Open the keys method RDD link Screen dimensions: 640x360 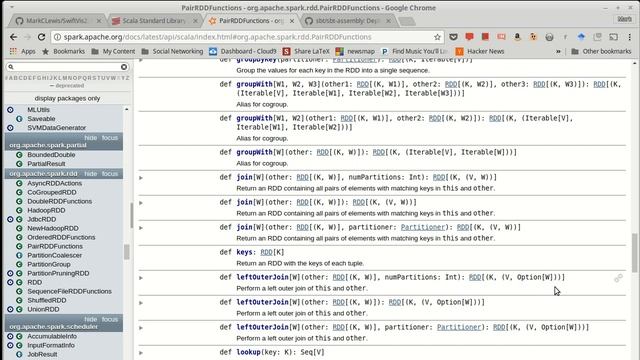pyautogui.click(x=266, y=252)
